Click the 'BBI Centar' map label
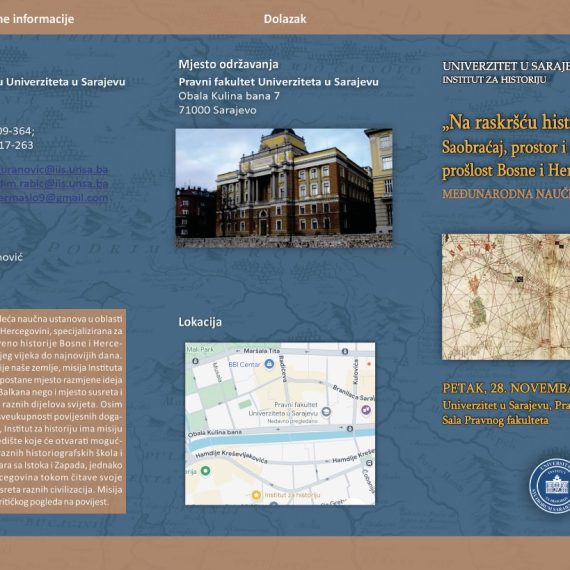The width and height of the screenshot is (570, 570). (244, 364)
